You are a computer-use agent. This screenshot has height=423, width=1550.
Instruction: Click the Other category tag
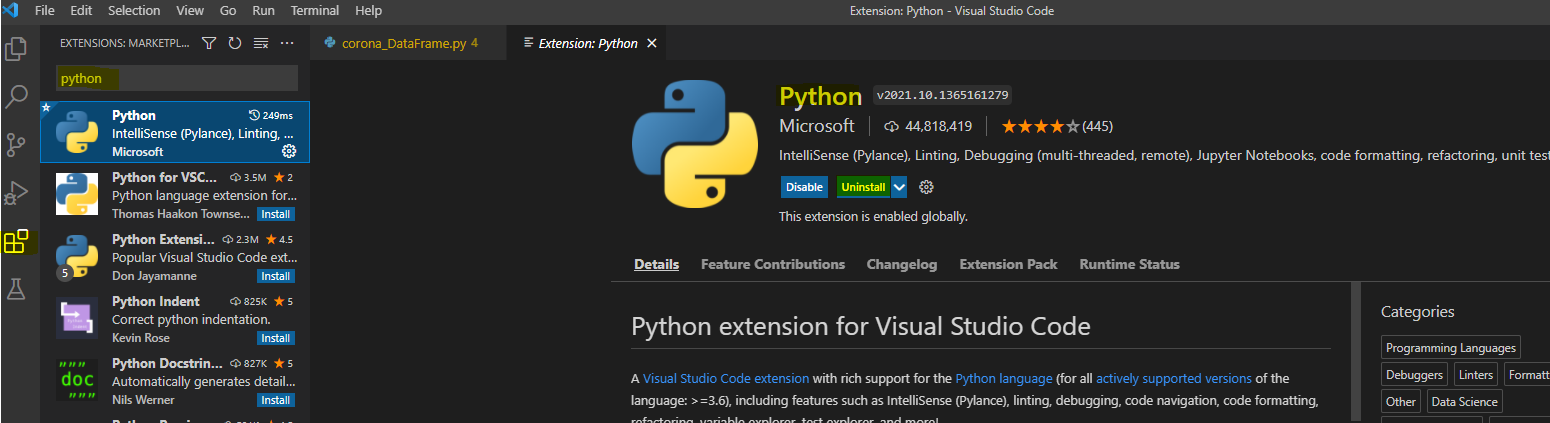[x=1401, y=402]
